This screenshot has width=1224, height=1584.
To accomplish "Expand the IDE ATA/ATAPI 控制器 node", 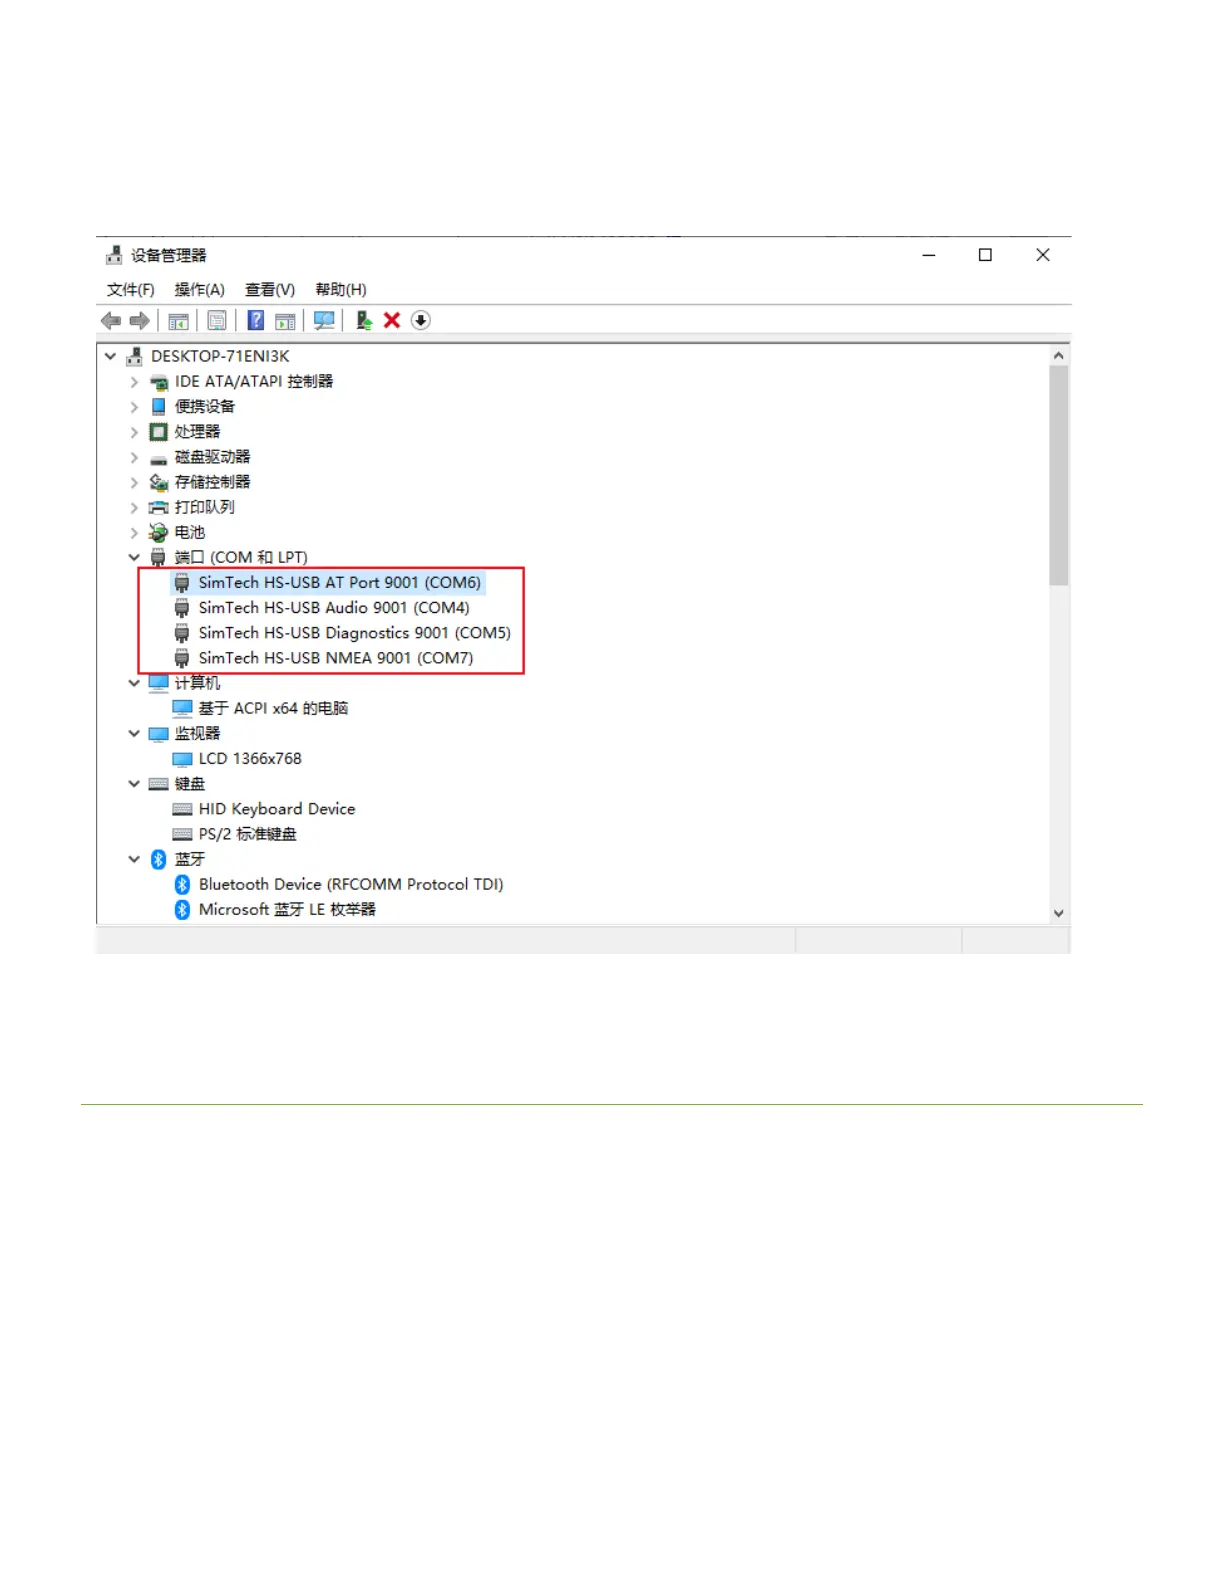I will [x=134, y=382].
